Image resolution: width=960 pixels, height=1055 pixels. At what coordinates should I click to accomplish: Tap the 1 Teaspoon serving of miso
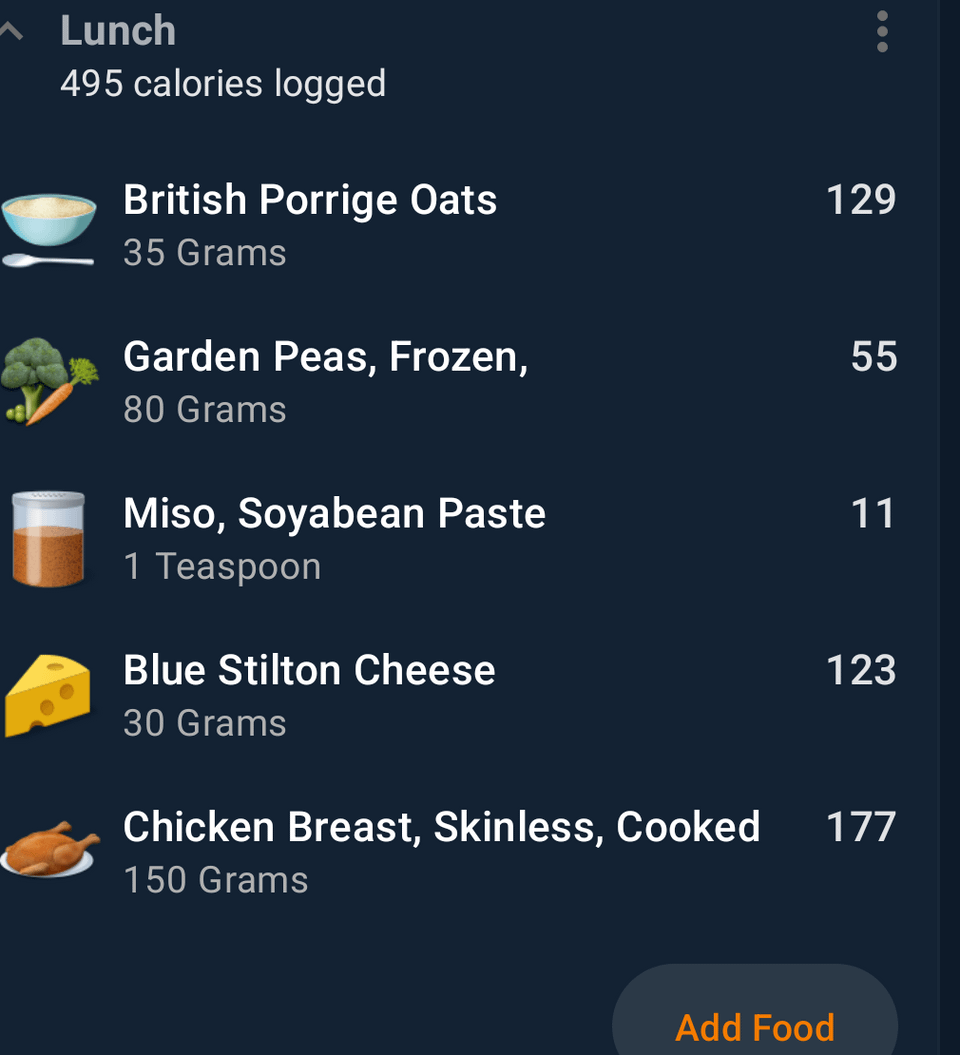click(223, 567)
